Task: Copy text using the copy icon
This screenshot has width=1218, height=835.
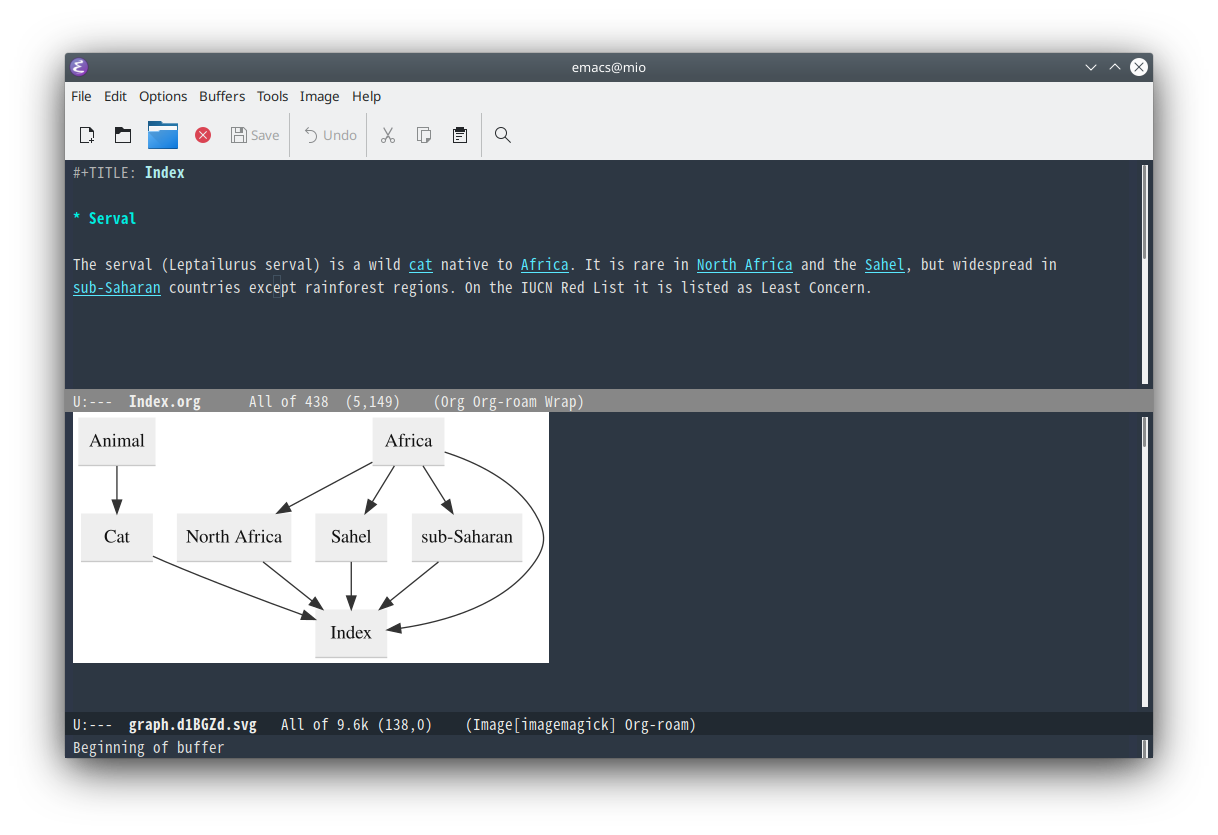Action: click(423, 134)
